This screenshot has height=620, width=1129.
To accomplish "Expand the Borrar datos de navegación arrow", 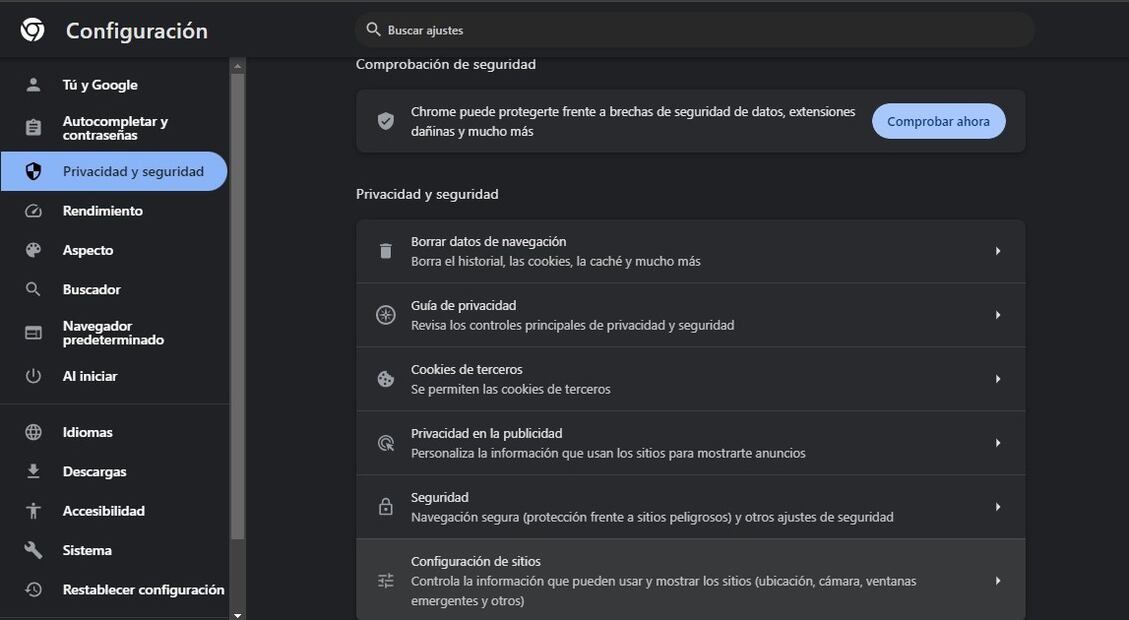I will [x=997, y=251].
